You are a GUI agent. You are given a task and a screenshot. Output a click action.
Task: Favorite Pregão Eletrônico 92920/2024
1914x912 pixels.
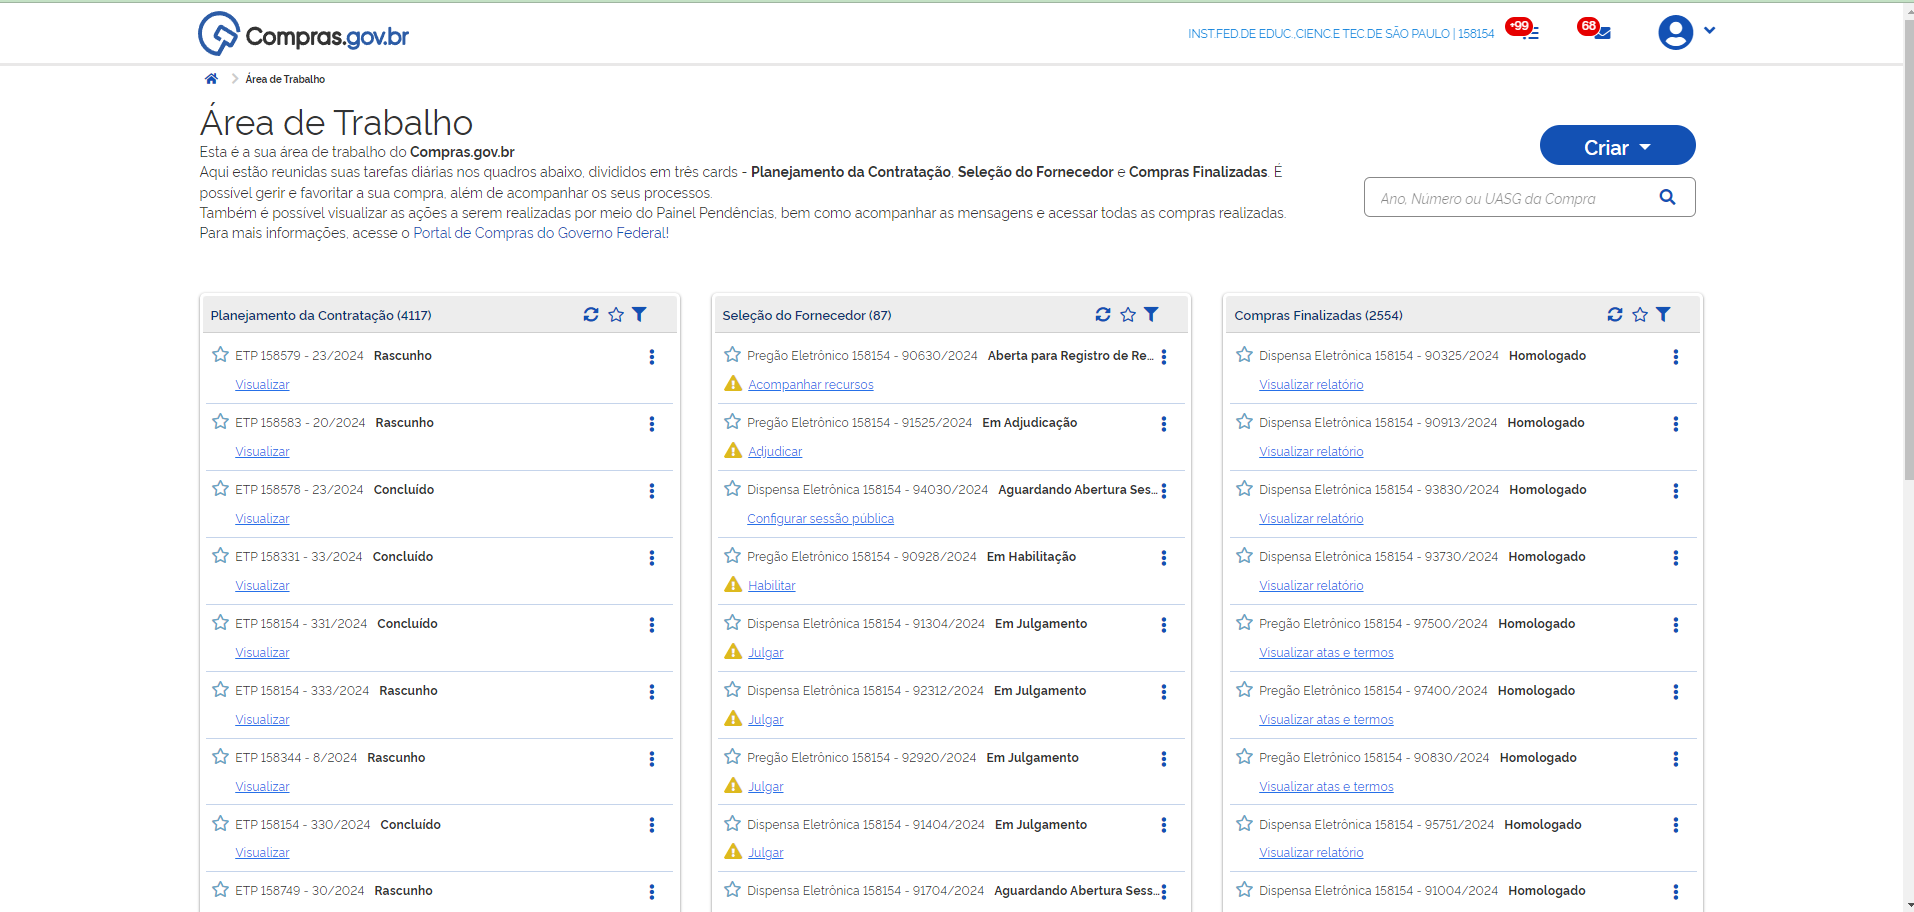pyautogui.click(x=733, y=757)
